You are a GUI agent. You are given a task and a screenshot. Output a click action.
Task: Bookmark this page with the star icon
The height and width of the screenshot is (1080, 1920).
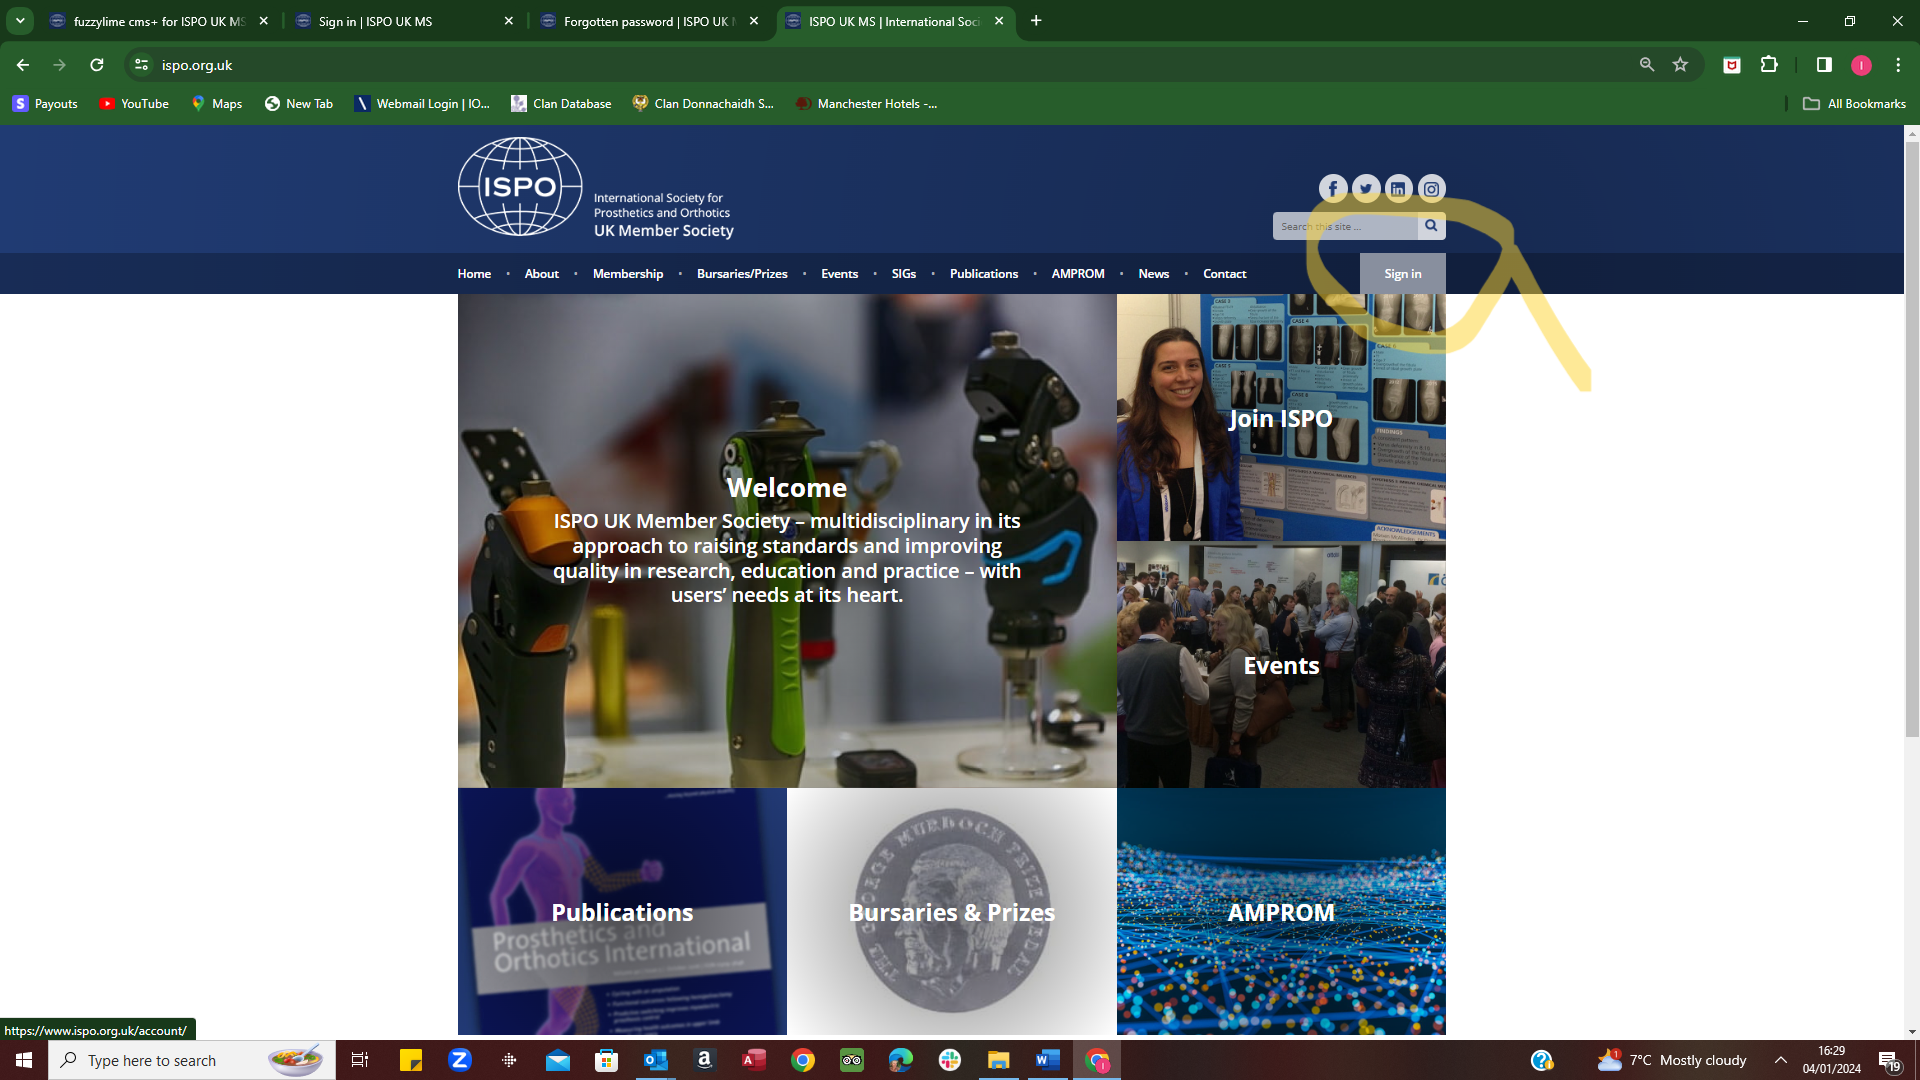(x=1680, y=65)
